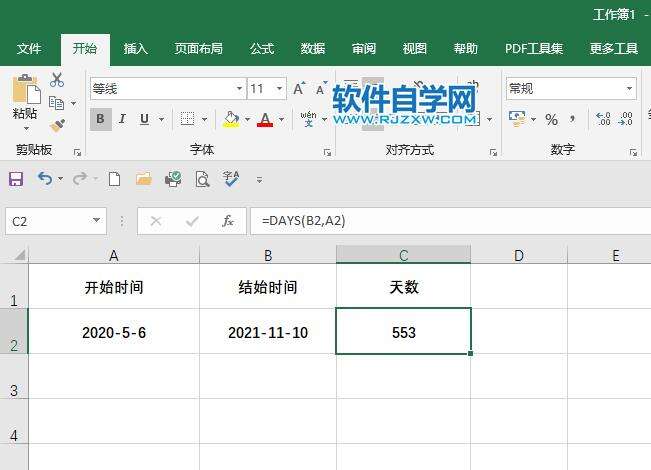
Task: Open the 文件 File tab
Action: (x=29, y=49)
